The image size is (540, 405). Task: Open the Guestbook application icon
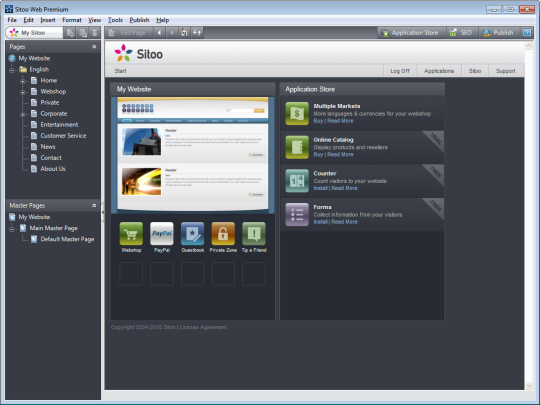click(x=193, y=233)
